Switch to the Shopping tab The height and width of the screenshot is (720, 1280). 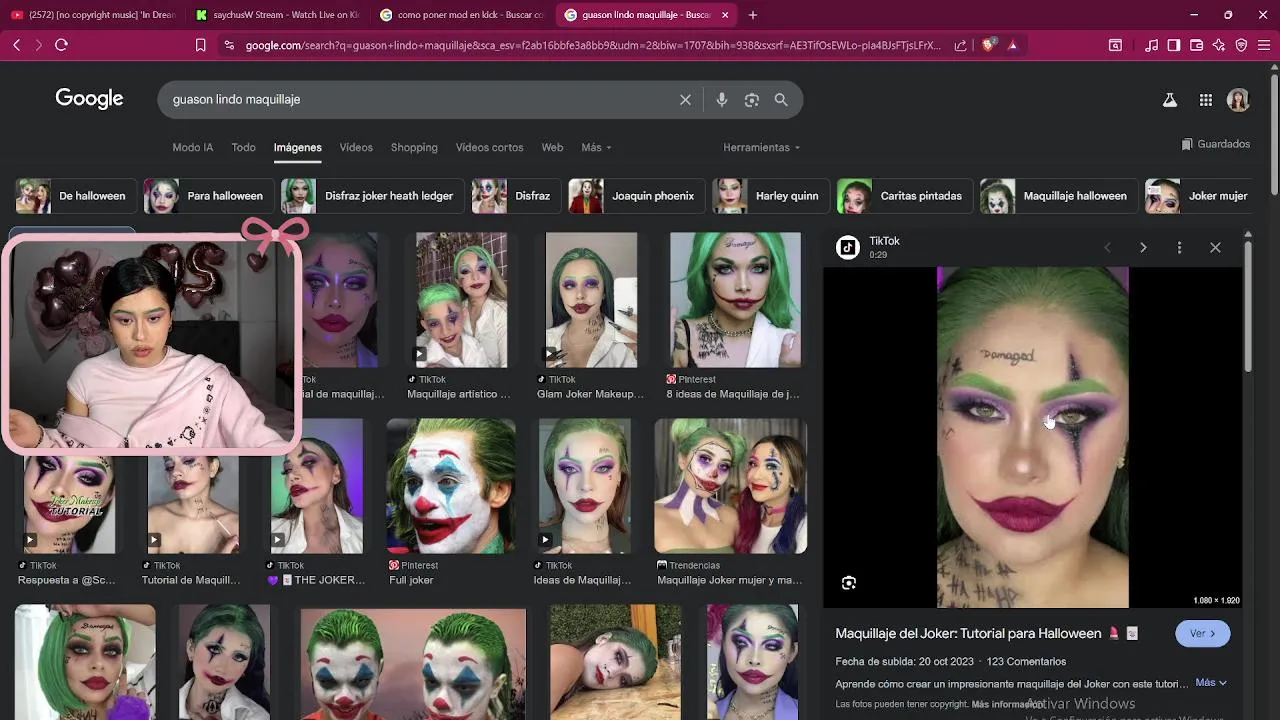pos(414,147)
